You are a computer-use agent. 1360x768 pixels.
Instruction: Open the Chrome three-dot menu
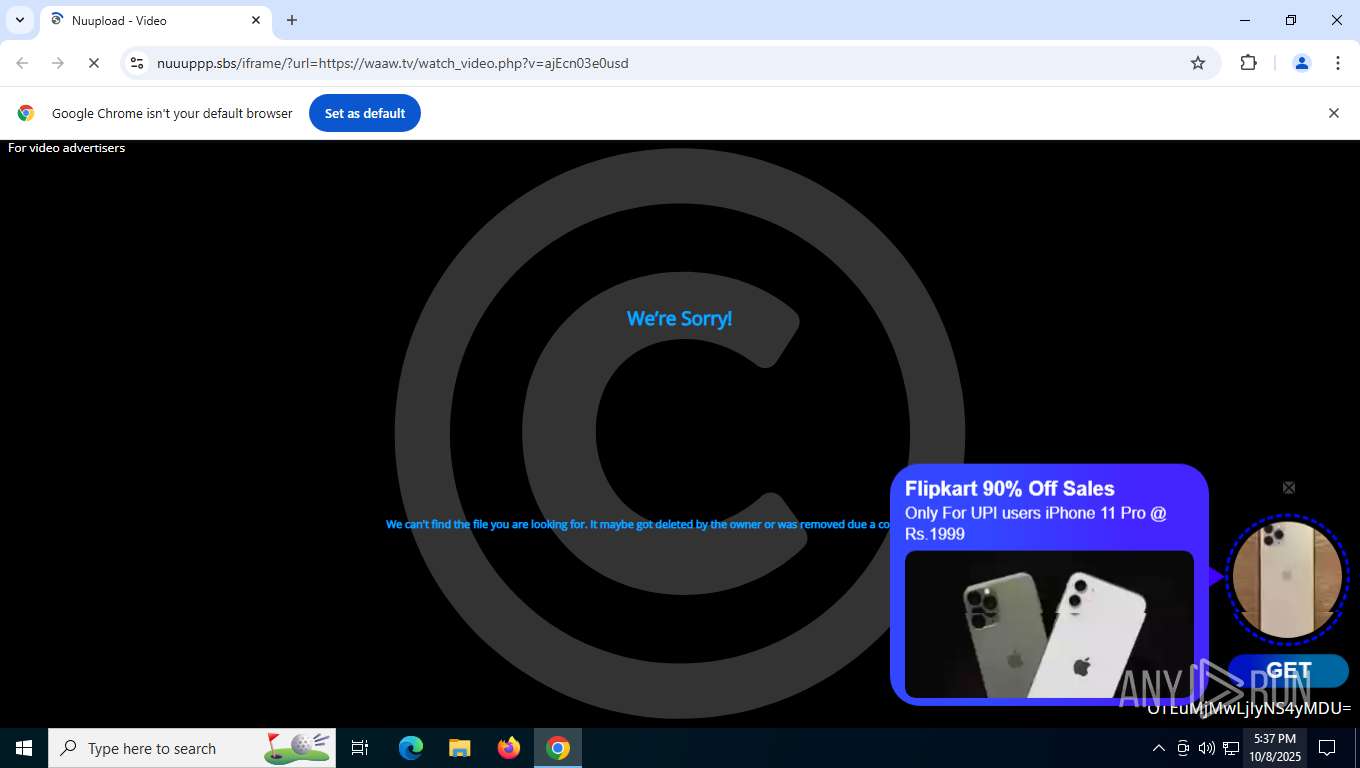point(1338,63)
